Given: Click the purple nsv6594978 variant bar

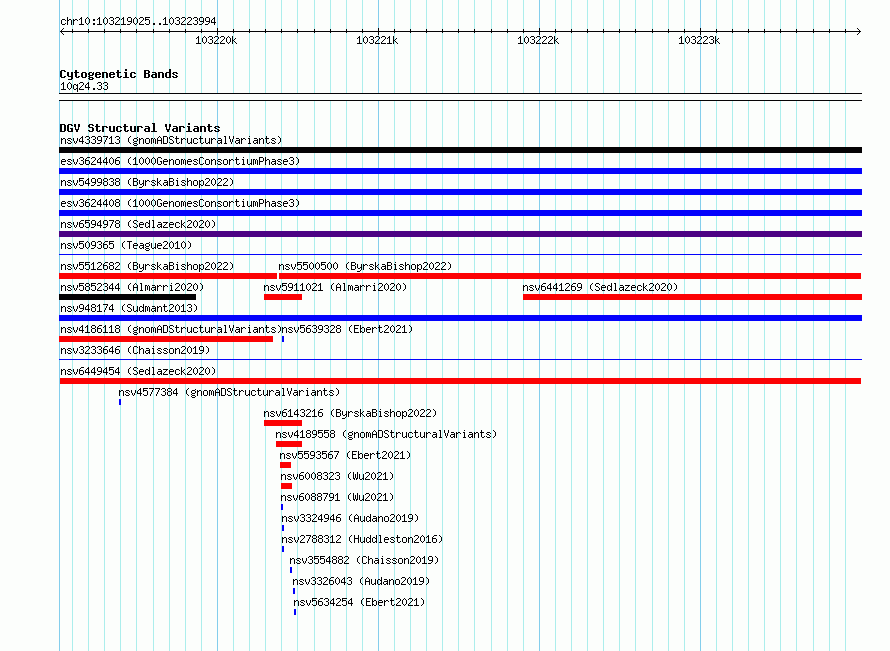Looking at the screenshot, I should (460, 234).
